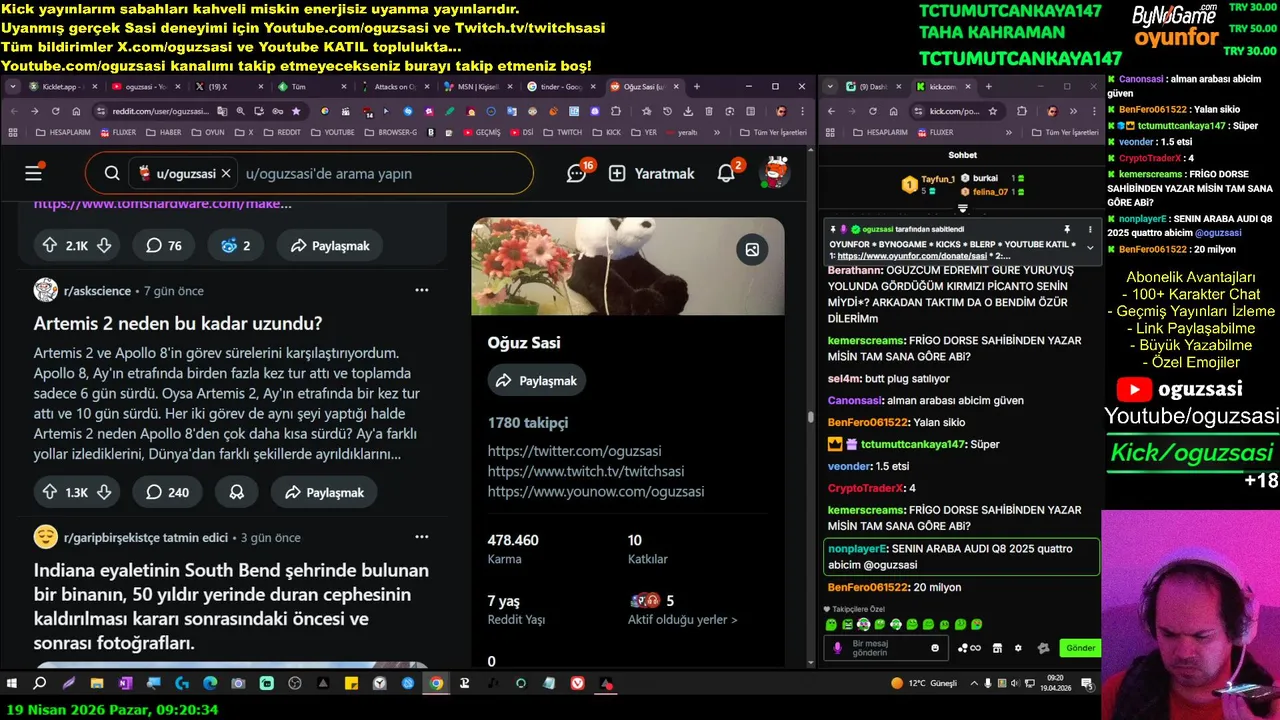This screenshot has width=1280, height=720.
Task: Reload the kick.com page
Action: click(x=872, y=111)
